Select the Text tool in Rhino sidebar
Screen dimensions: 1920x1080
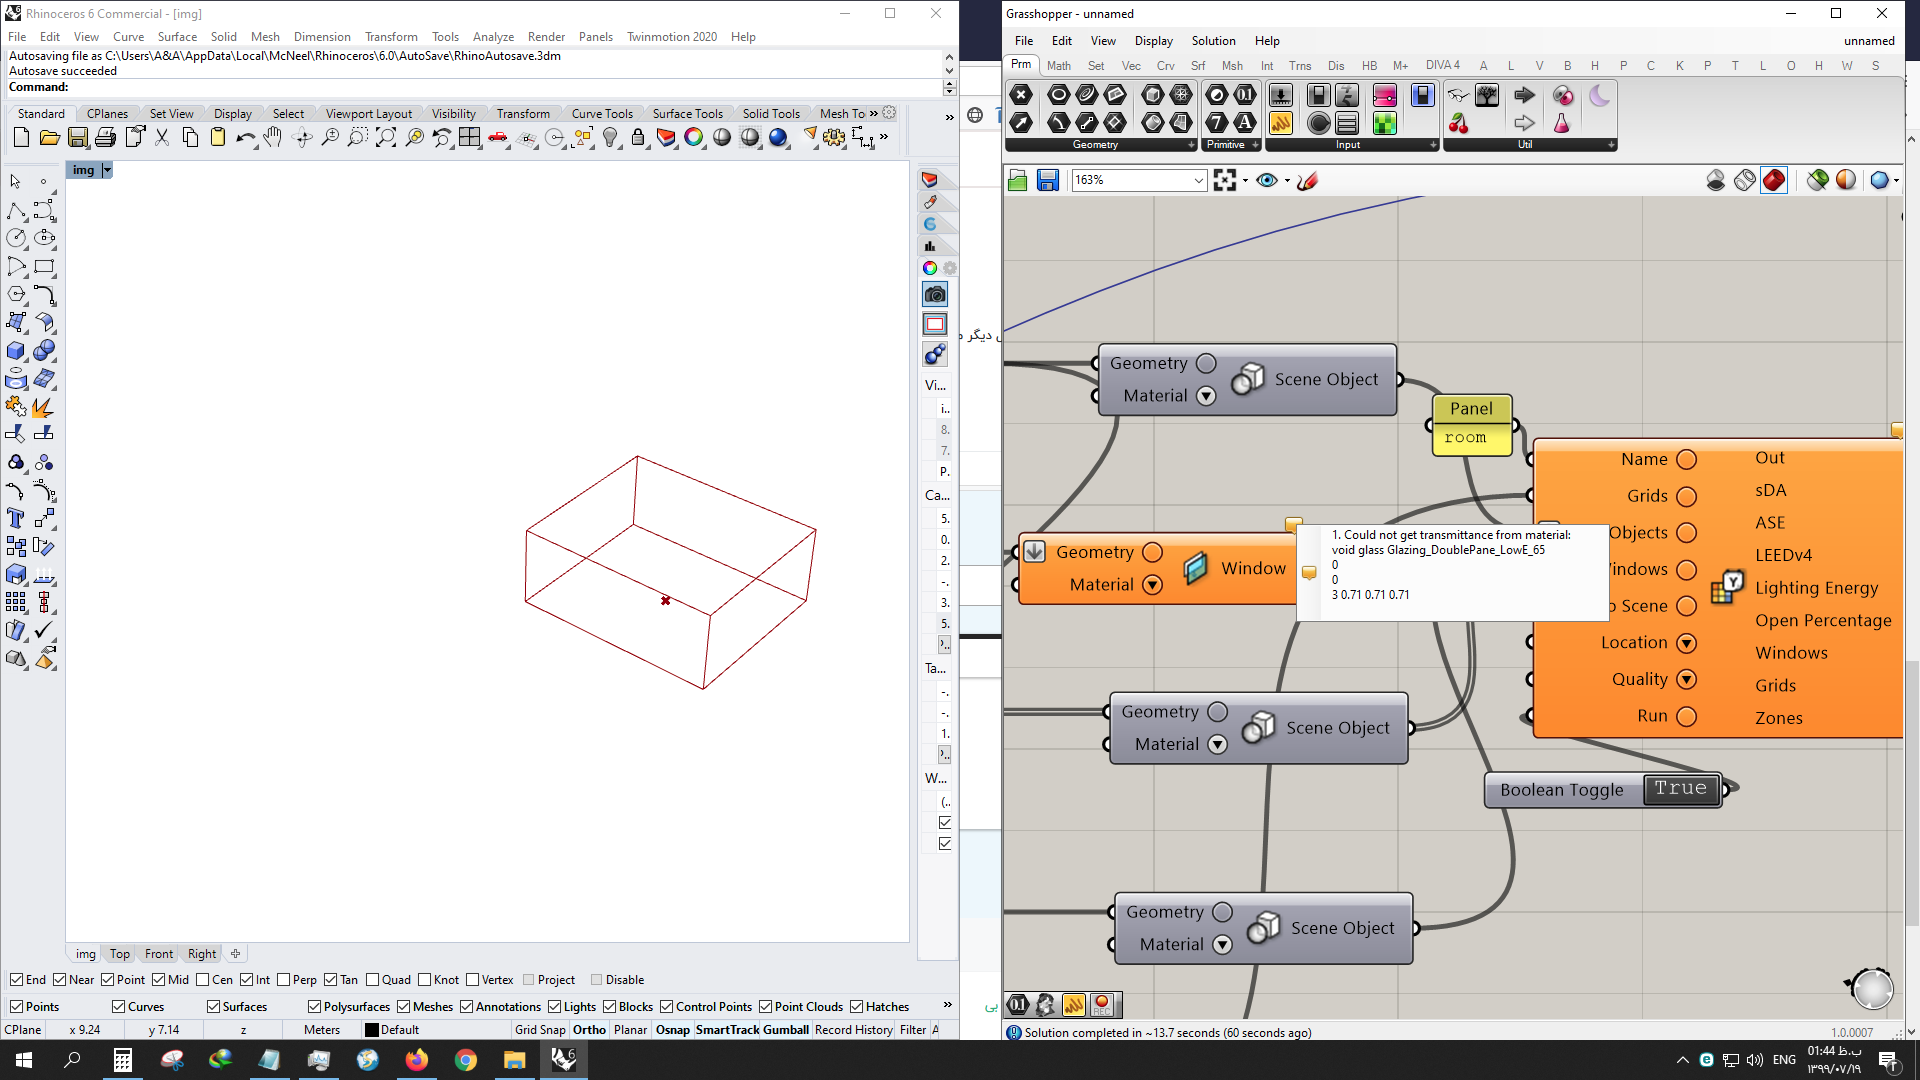tap(15, 518)
